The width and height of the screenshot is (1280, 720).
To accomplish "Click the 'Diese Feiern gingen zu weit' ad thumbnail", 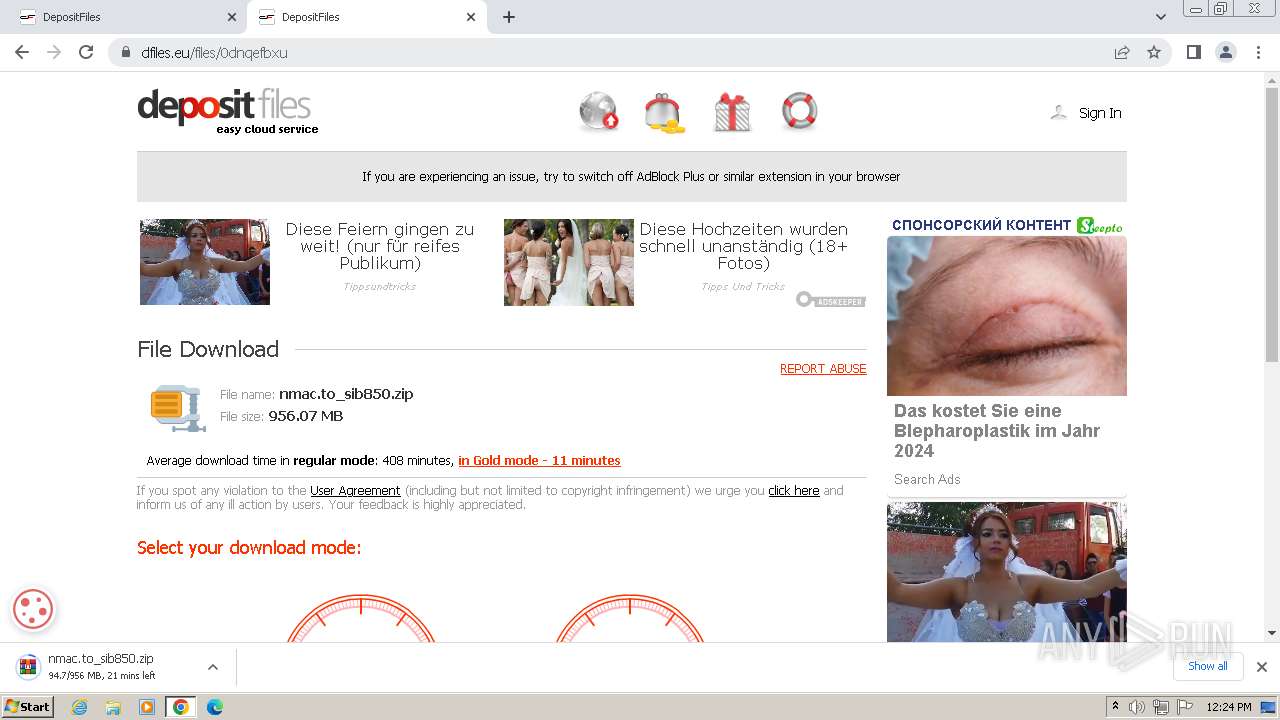I will click(205, 262).
